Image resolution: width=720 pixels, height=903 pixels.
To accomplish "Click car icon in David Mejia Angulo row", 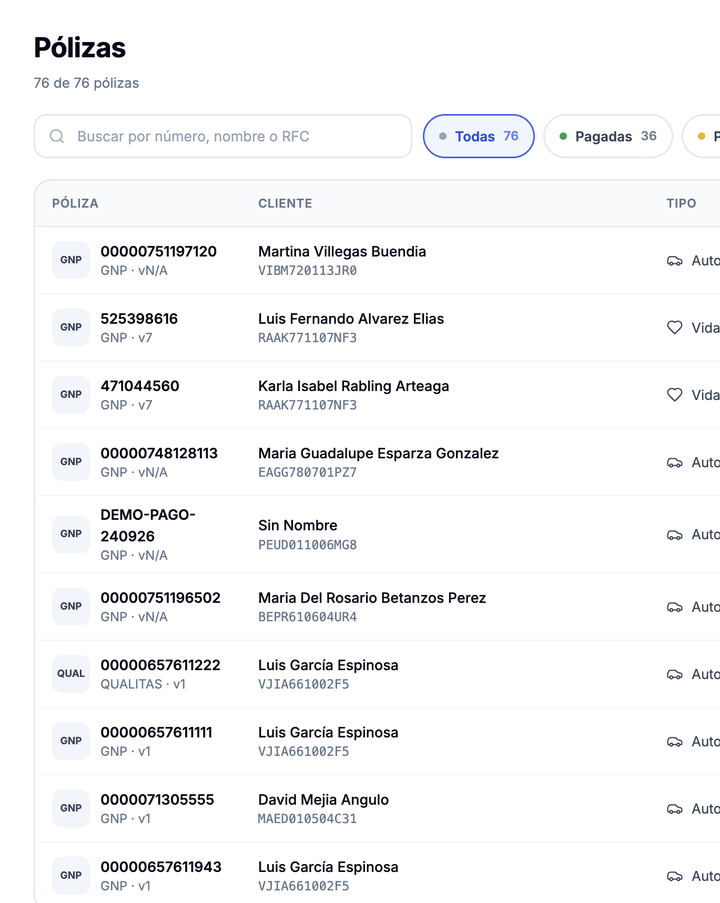I will [x=674, y=809].
